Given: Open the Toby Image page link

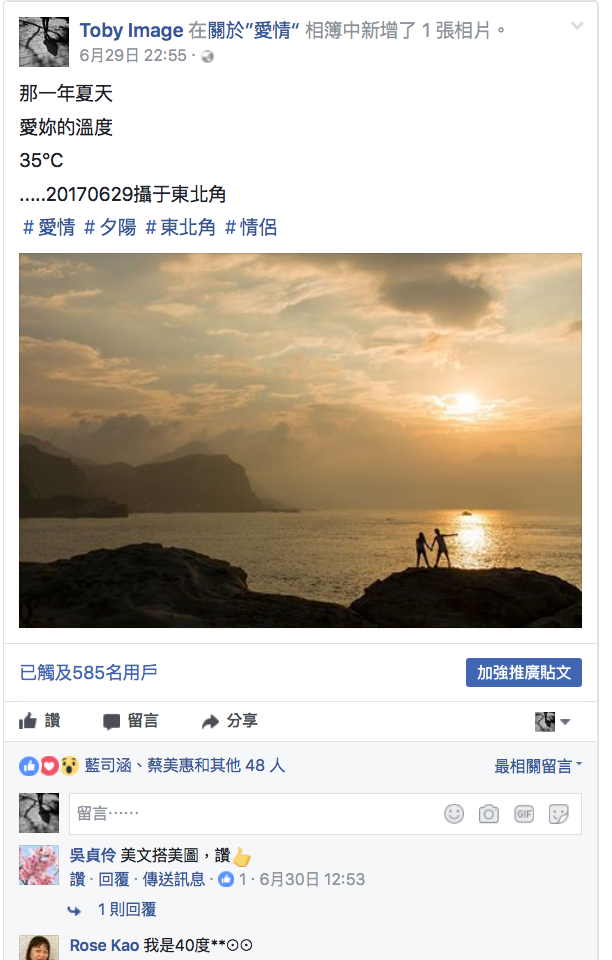Looking at the screenshot, I should (x=132, y=30).
